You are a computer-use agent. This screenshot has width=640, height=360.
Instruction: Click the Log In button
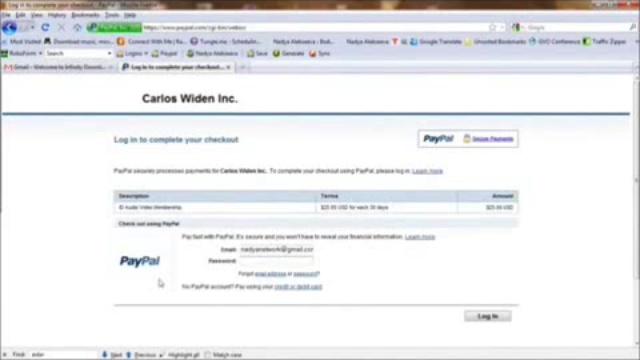488,316
